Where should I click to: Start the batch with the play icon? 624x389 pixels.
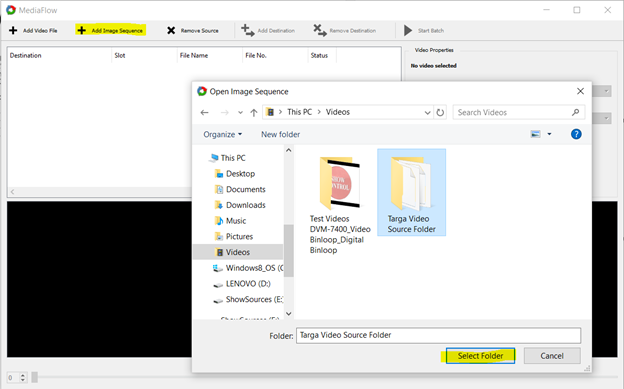click(x=408, y=30)
